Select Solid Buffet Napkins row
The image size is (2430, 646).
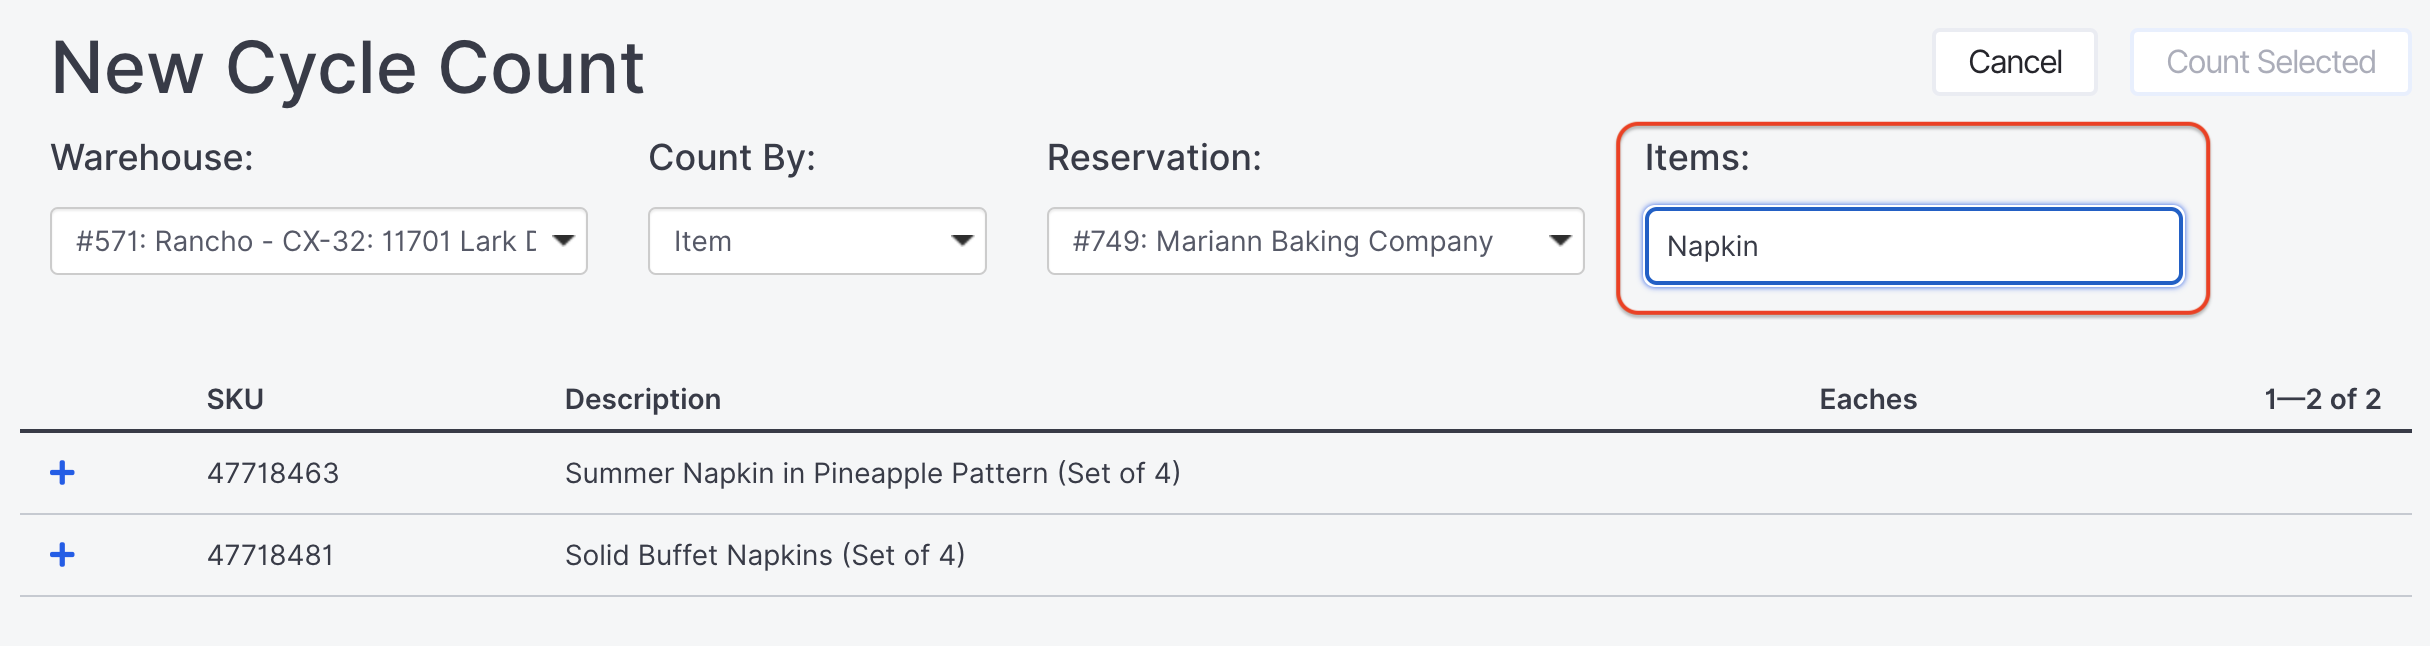tap(764, 555)
